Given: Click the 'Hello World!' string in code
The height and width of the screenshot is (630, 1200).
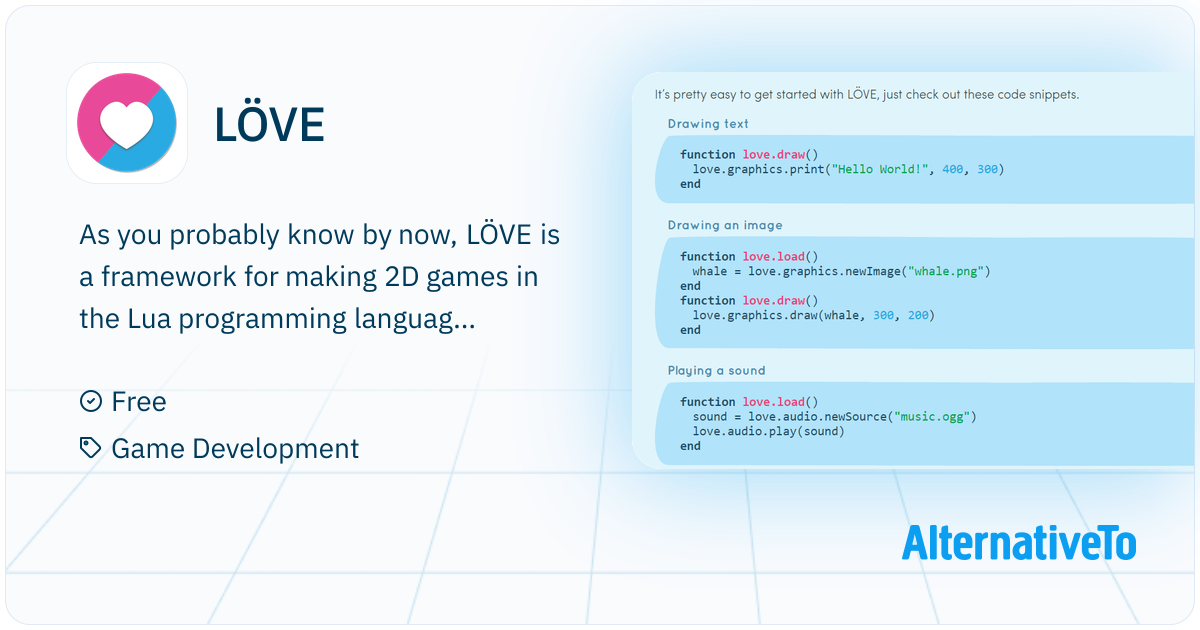Looking at the screenshot, I should point(881,169).
